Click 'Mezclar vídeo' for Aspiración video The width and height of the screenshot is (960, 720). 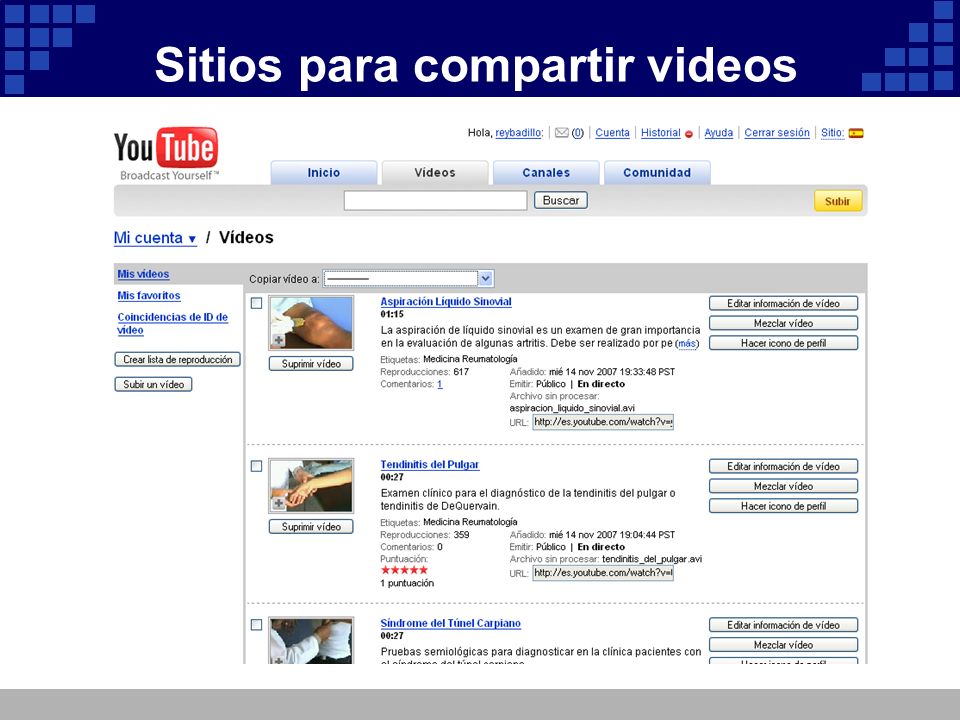coord(783,323)
